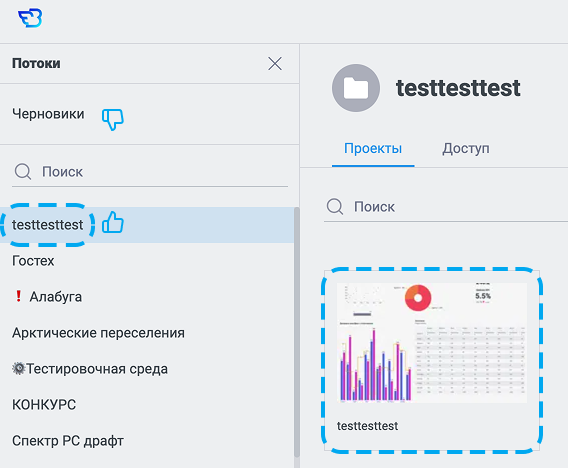This screenshot has width=568, height=468.
Task: Click thumbs-down icon next to Черновики
Action: (x=113, y=119)
